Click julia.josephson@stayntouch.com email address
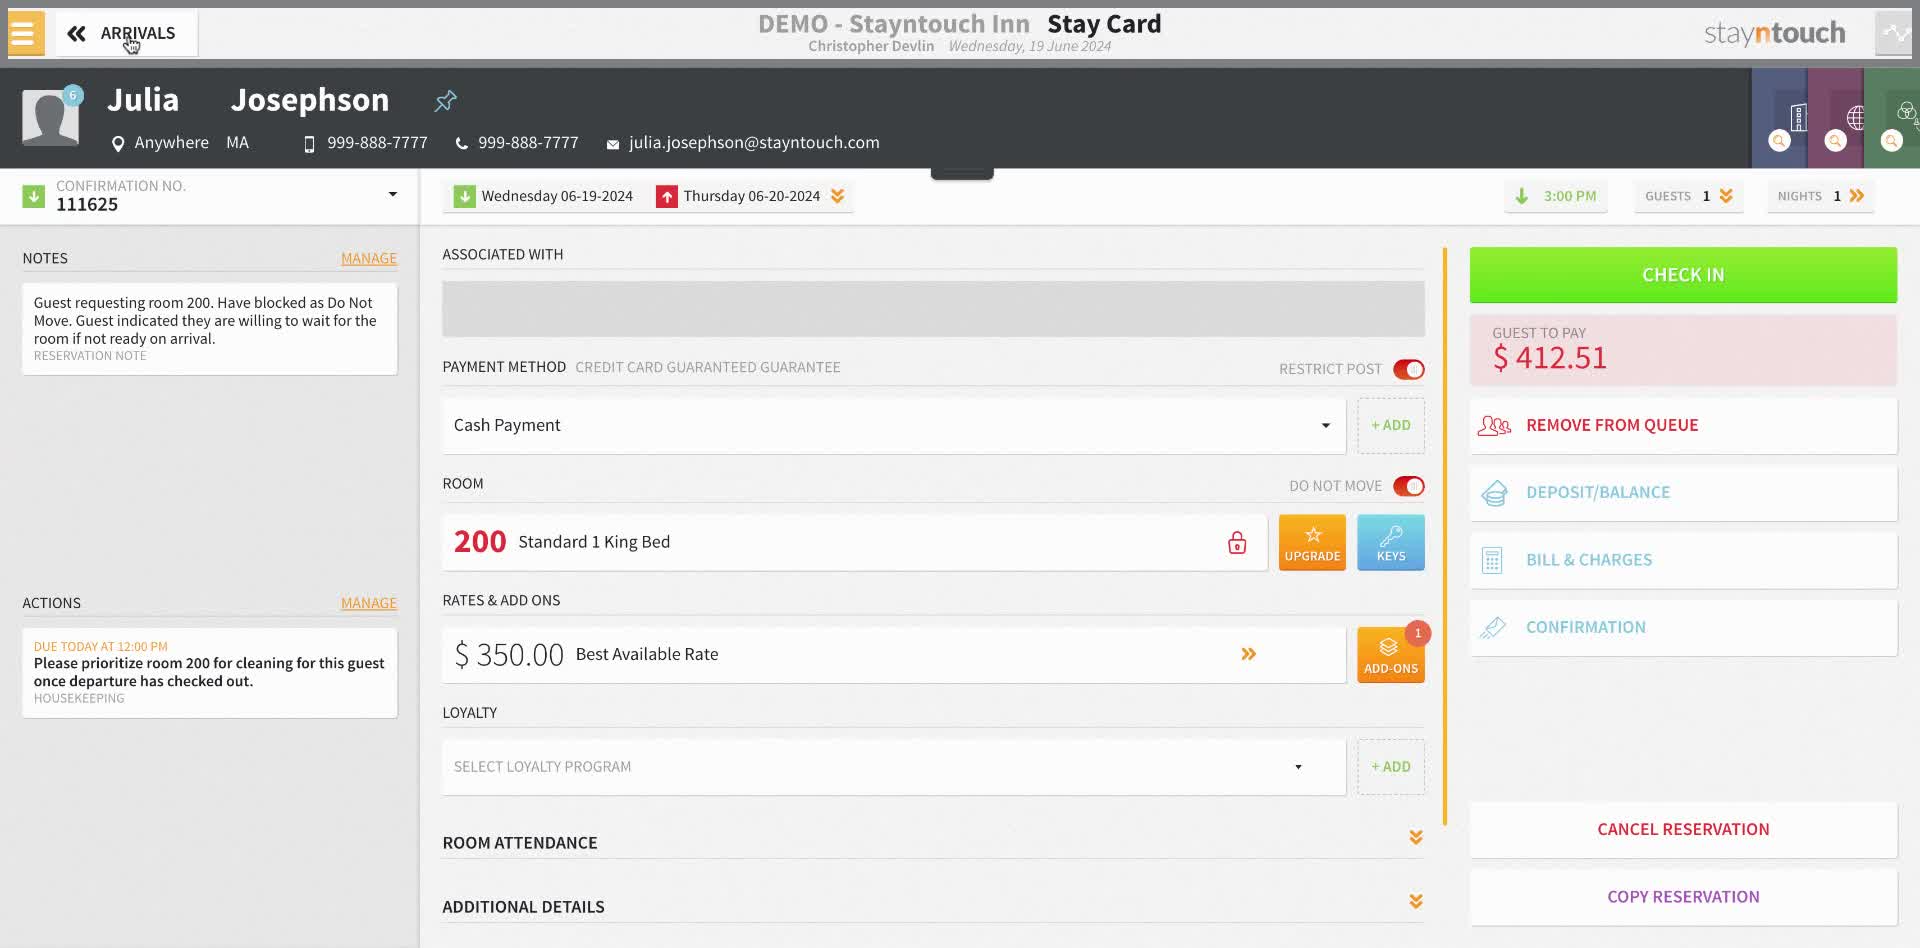Viewport: 1920px width, 948px height. click(754, 143)
